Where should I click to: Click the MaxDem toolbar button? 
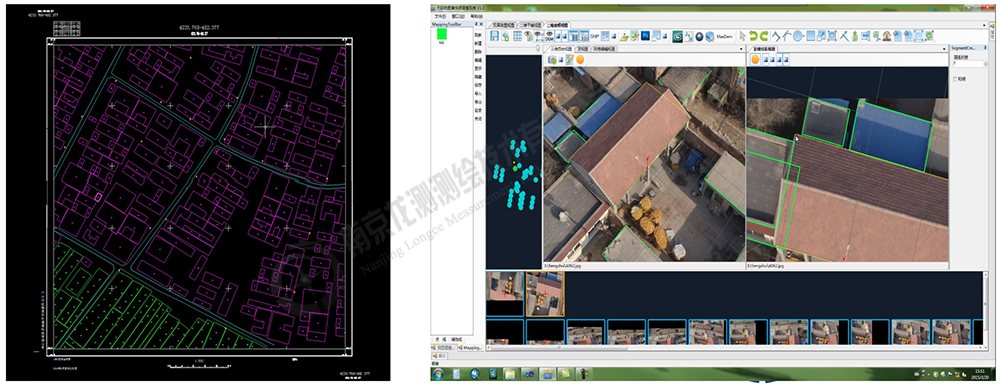pyautogui.click(x=724, y=36)
